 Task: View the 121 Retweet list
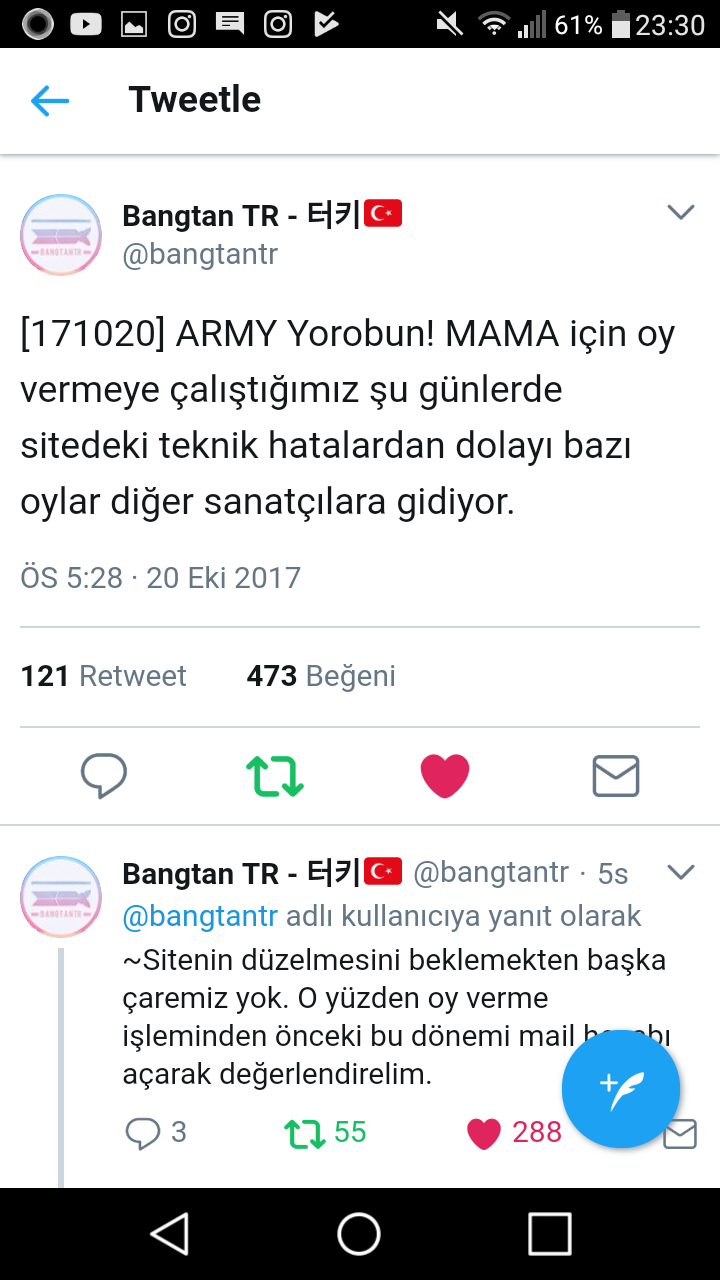[x=104, y=676]
